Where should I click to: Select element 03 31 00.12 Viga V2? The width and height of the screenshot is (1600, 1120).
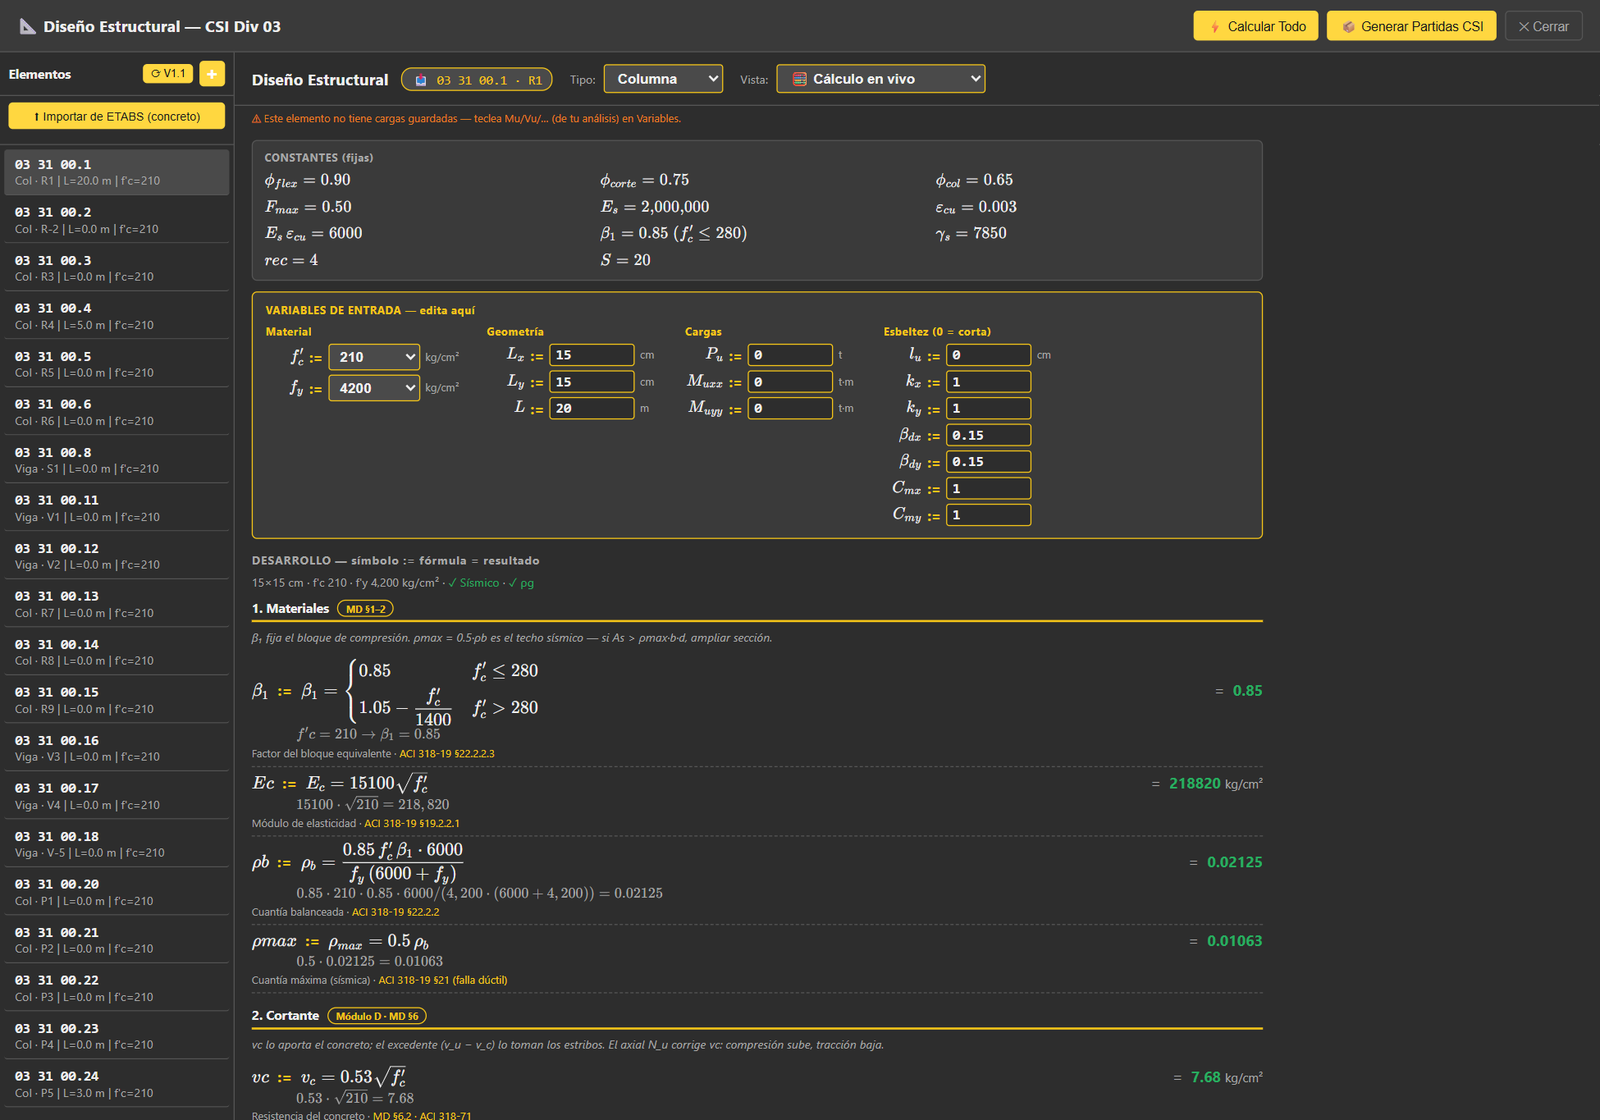117,556
